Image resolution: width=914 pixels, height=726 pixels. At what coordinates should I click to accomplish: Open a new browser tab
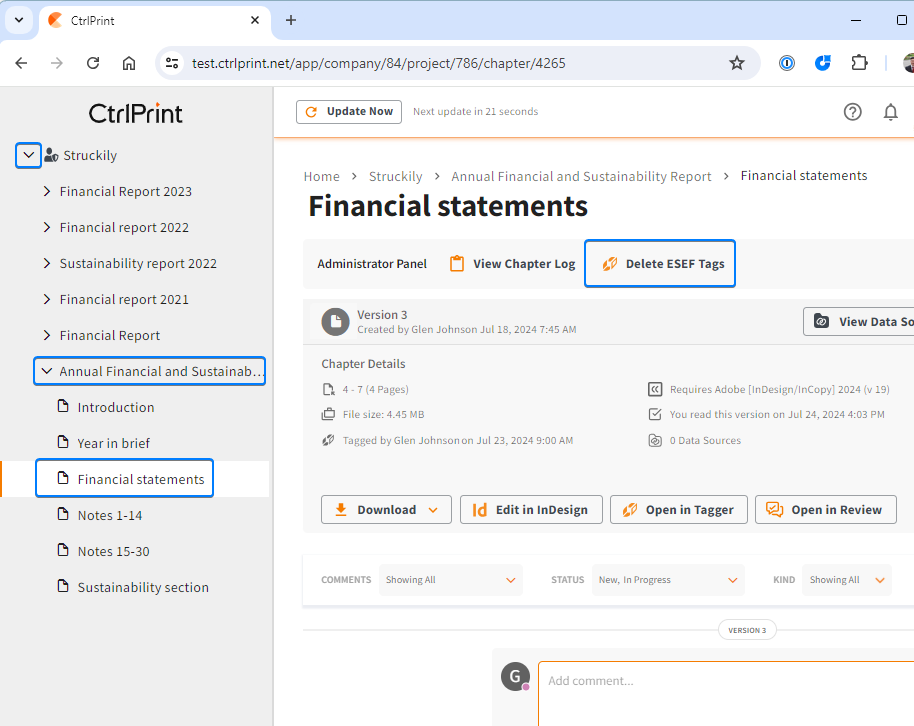291,20
